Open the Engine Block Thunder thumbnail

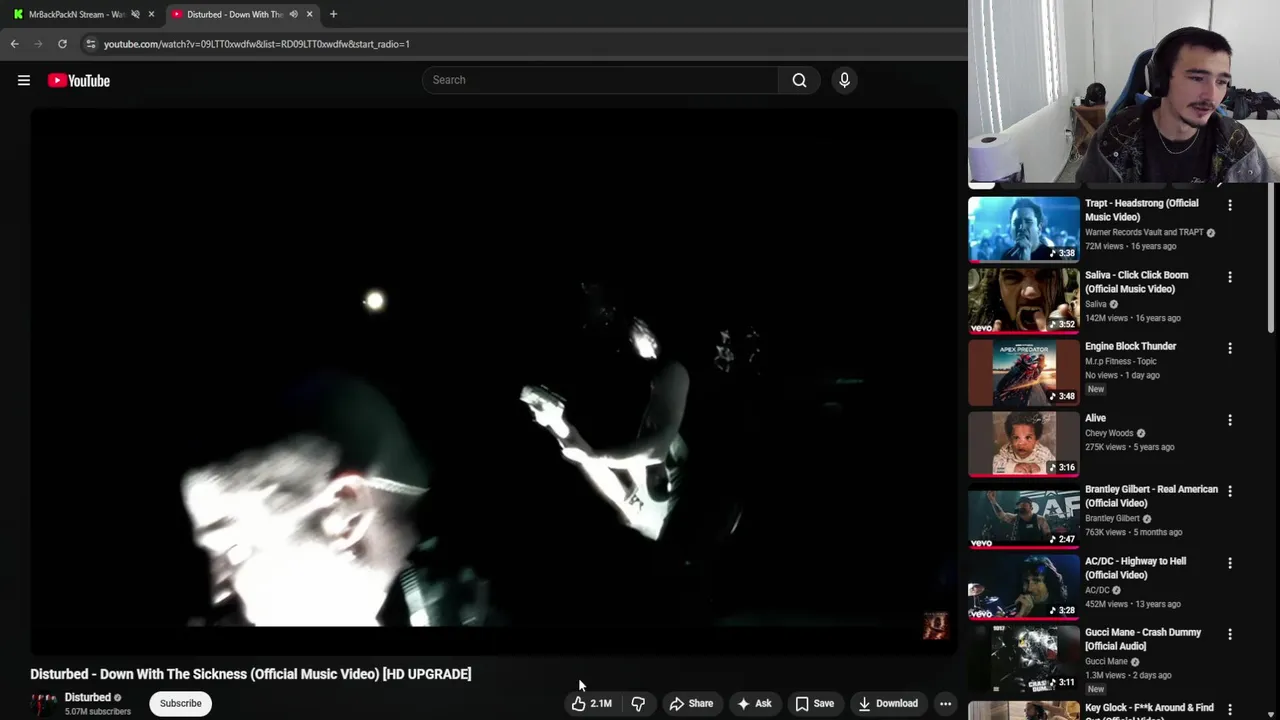pyautogui.click(x=1024, y=372)
